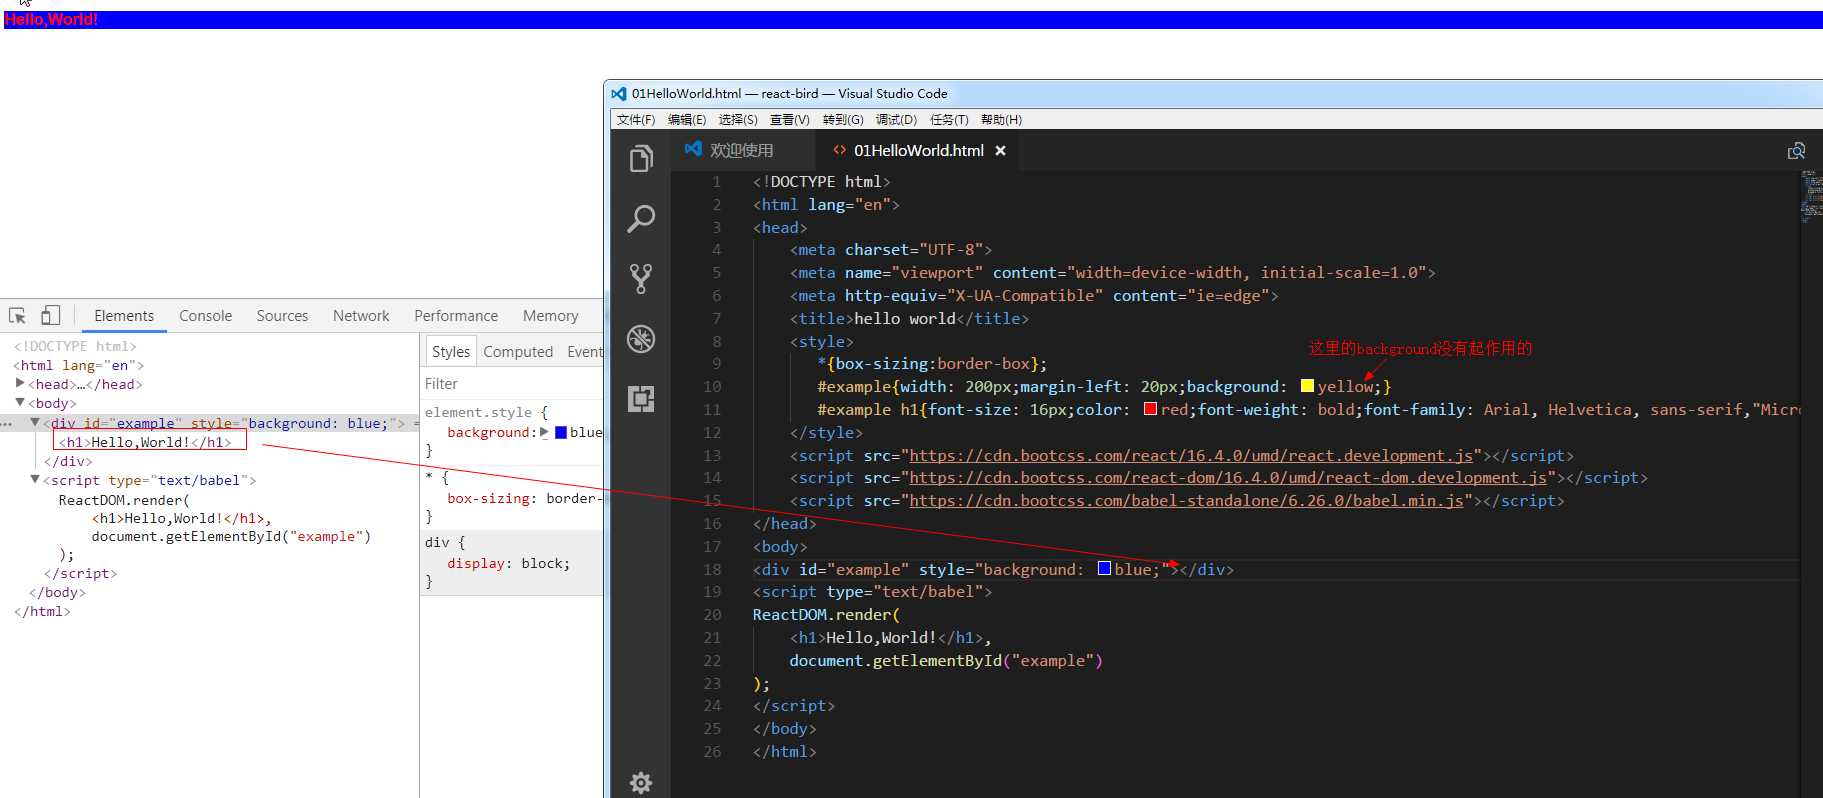Open the Extensions view in VS Code
Viewport: 1823px width, 798px height.
tap(641, 399)
